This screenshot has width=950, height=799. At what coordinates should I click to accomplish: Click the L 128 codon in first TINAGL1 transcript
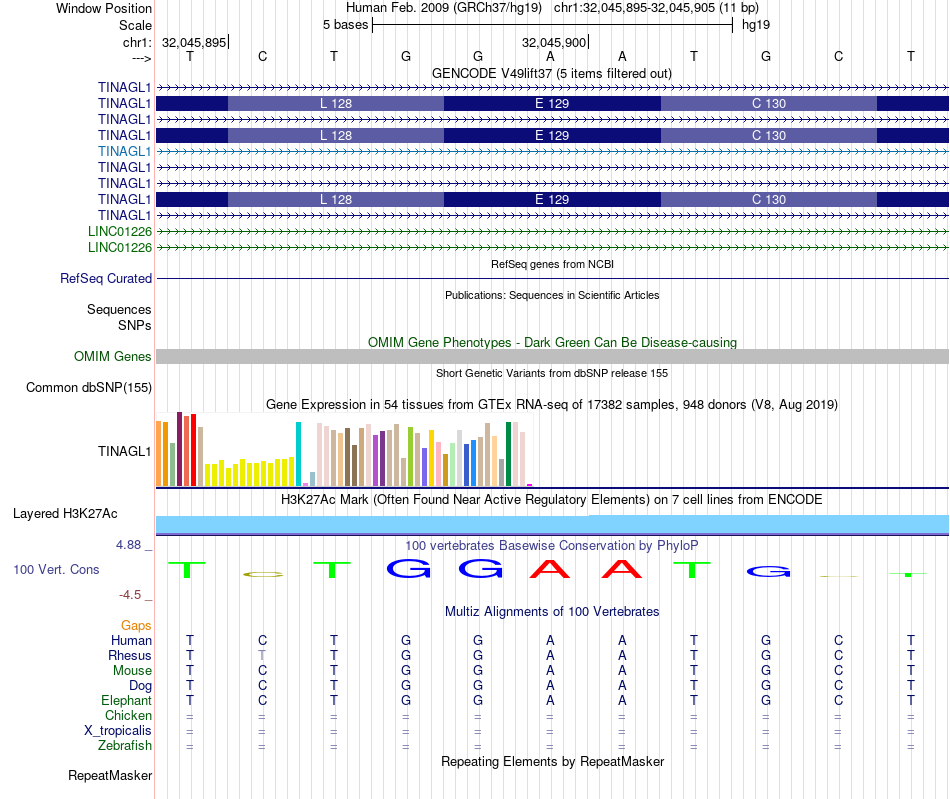click(x=336, y=104)
